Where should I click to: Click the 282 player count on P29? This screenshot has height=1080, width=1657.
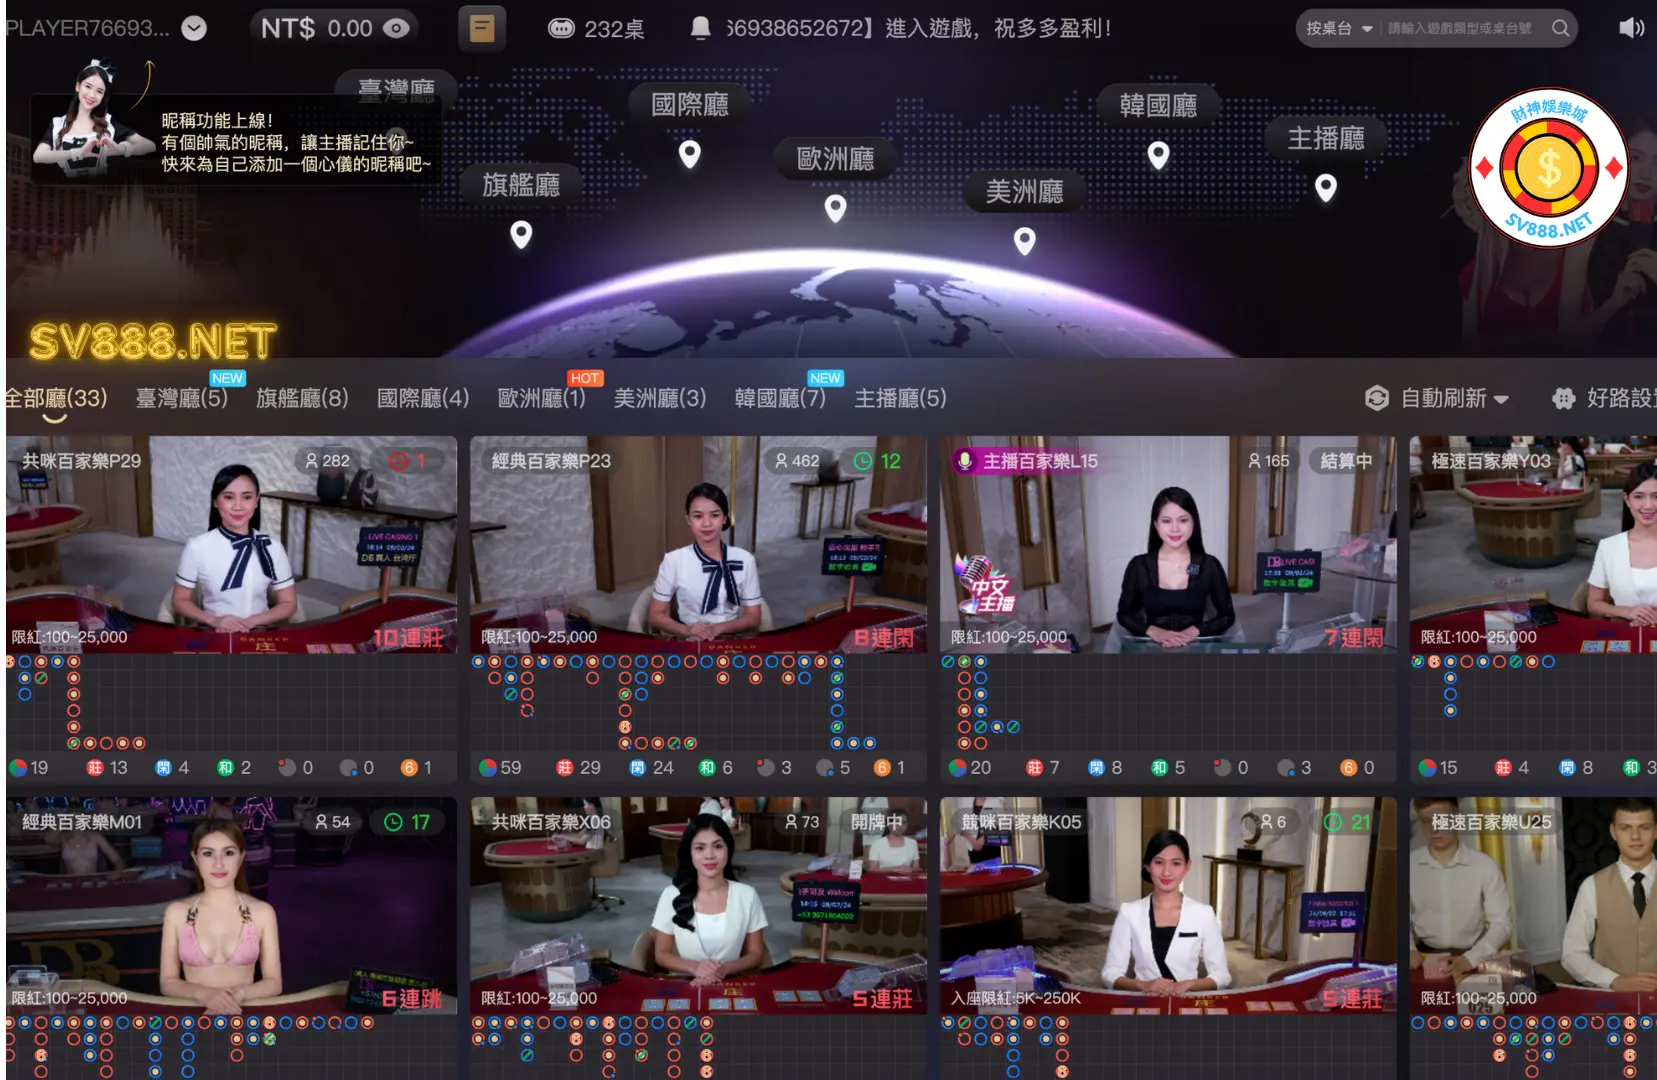pos(327,461)
